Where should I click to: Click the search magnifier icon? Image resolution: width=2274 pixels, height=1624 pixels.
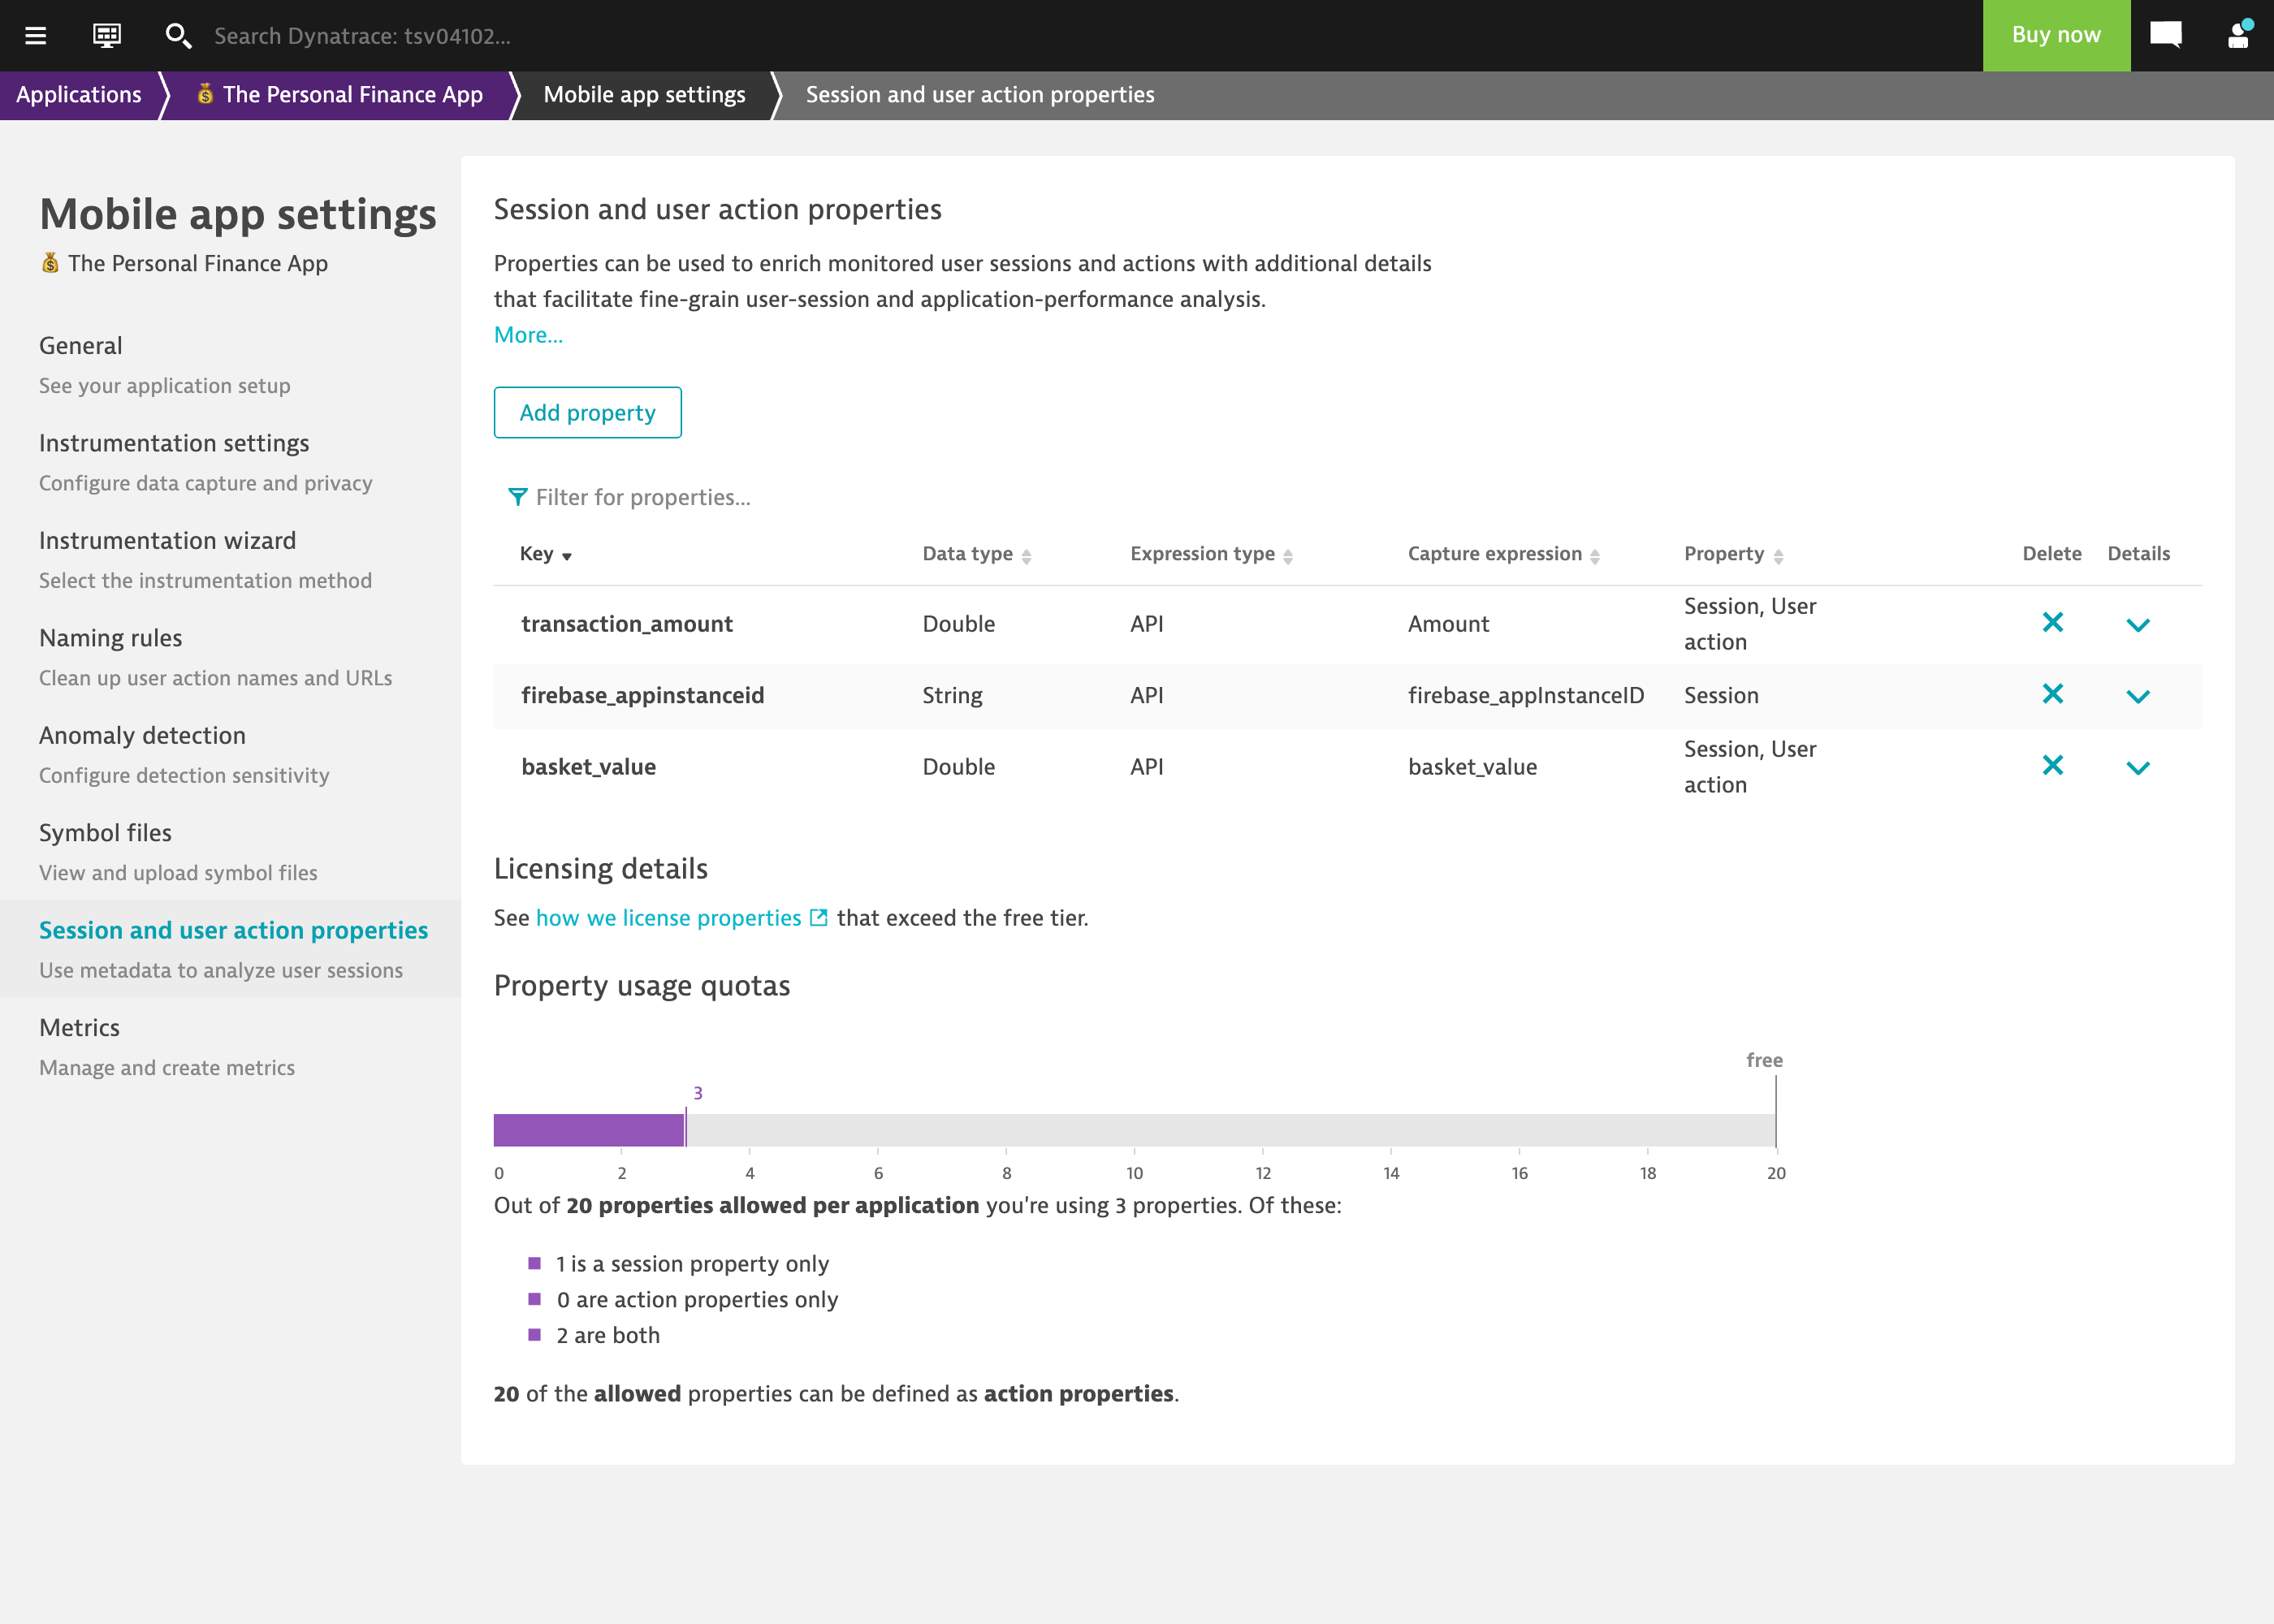click(178, 36)
